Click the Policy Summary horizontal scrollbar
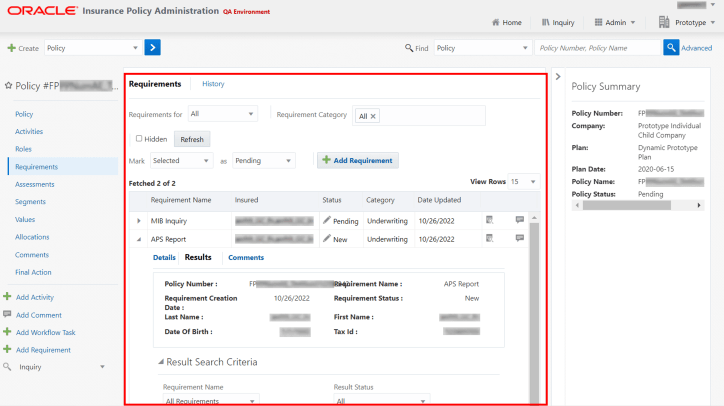This screenshot has width=724, height=406. (x=627, y=205)
